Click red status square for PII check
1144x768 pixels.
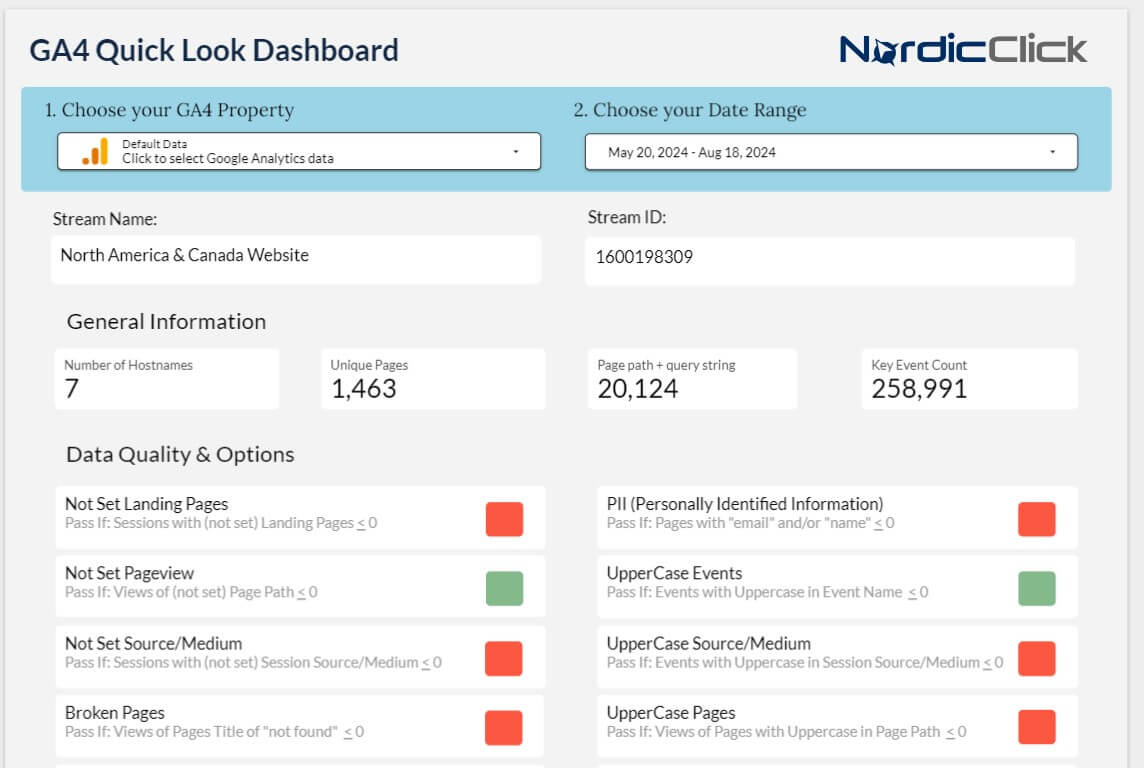point(1037,519)
